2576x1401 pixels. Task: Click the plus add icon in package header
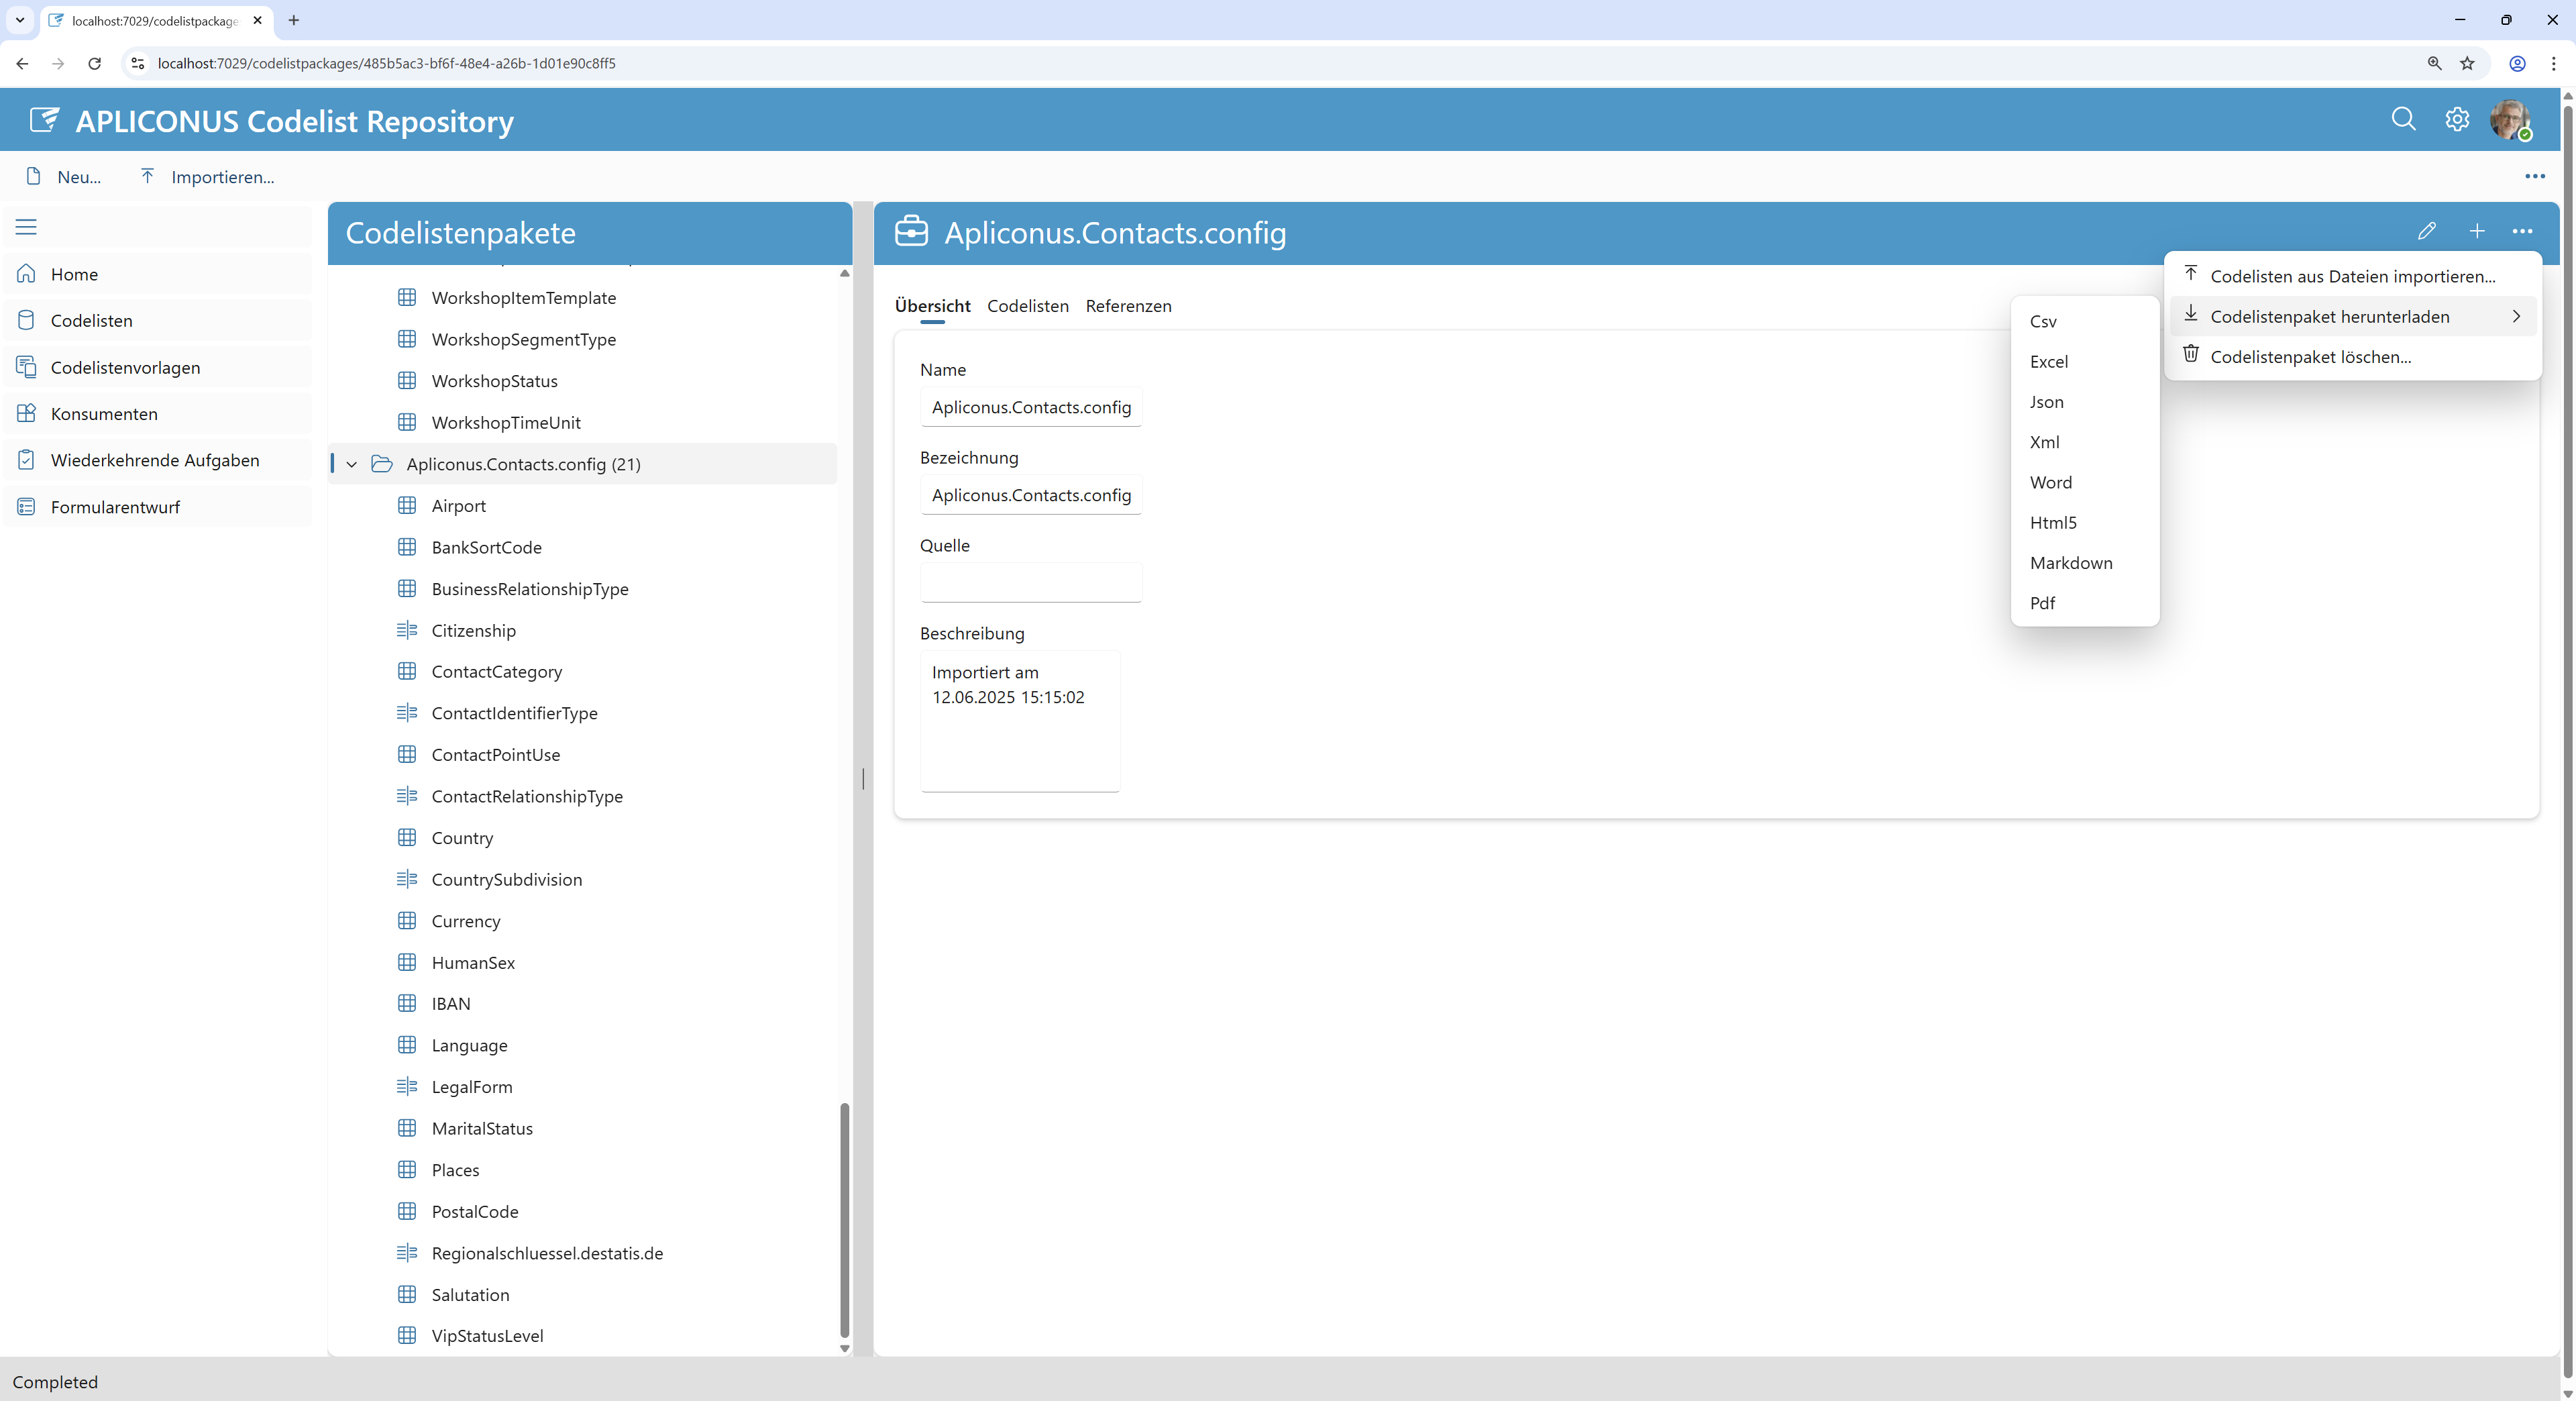coord(2477,232)
